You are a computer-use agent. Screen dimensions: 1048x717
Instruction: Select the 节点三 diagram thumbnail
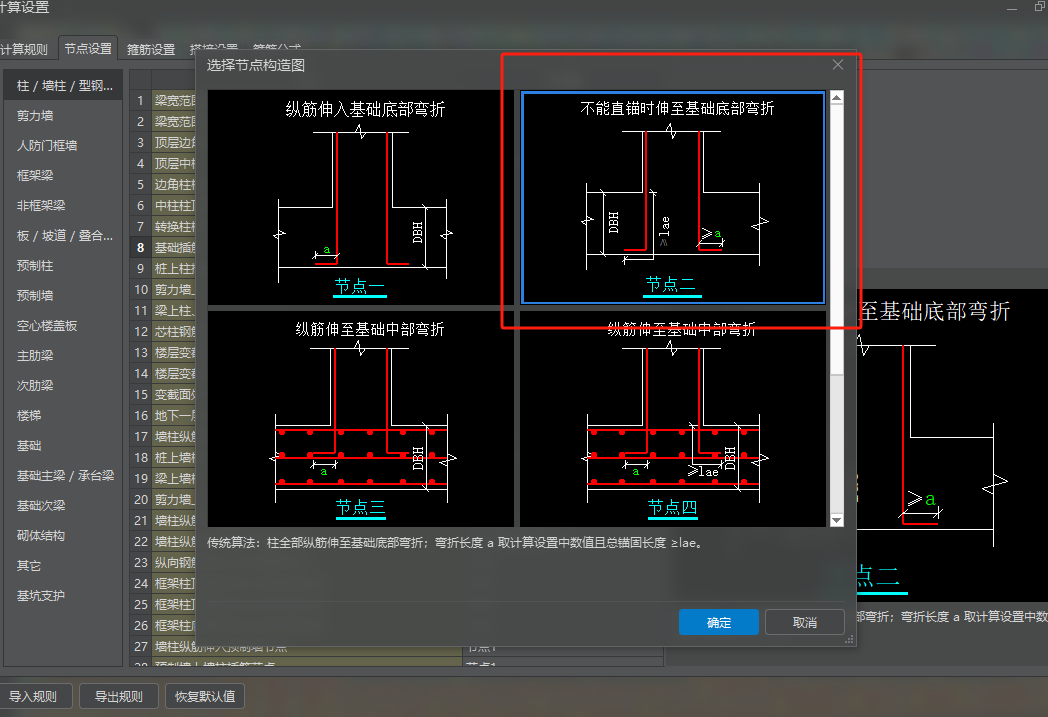click(x=361, y=418)
